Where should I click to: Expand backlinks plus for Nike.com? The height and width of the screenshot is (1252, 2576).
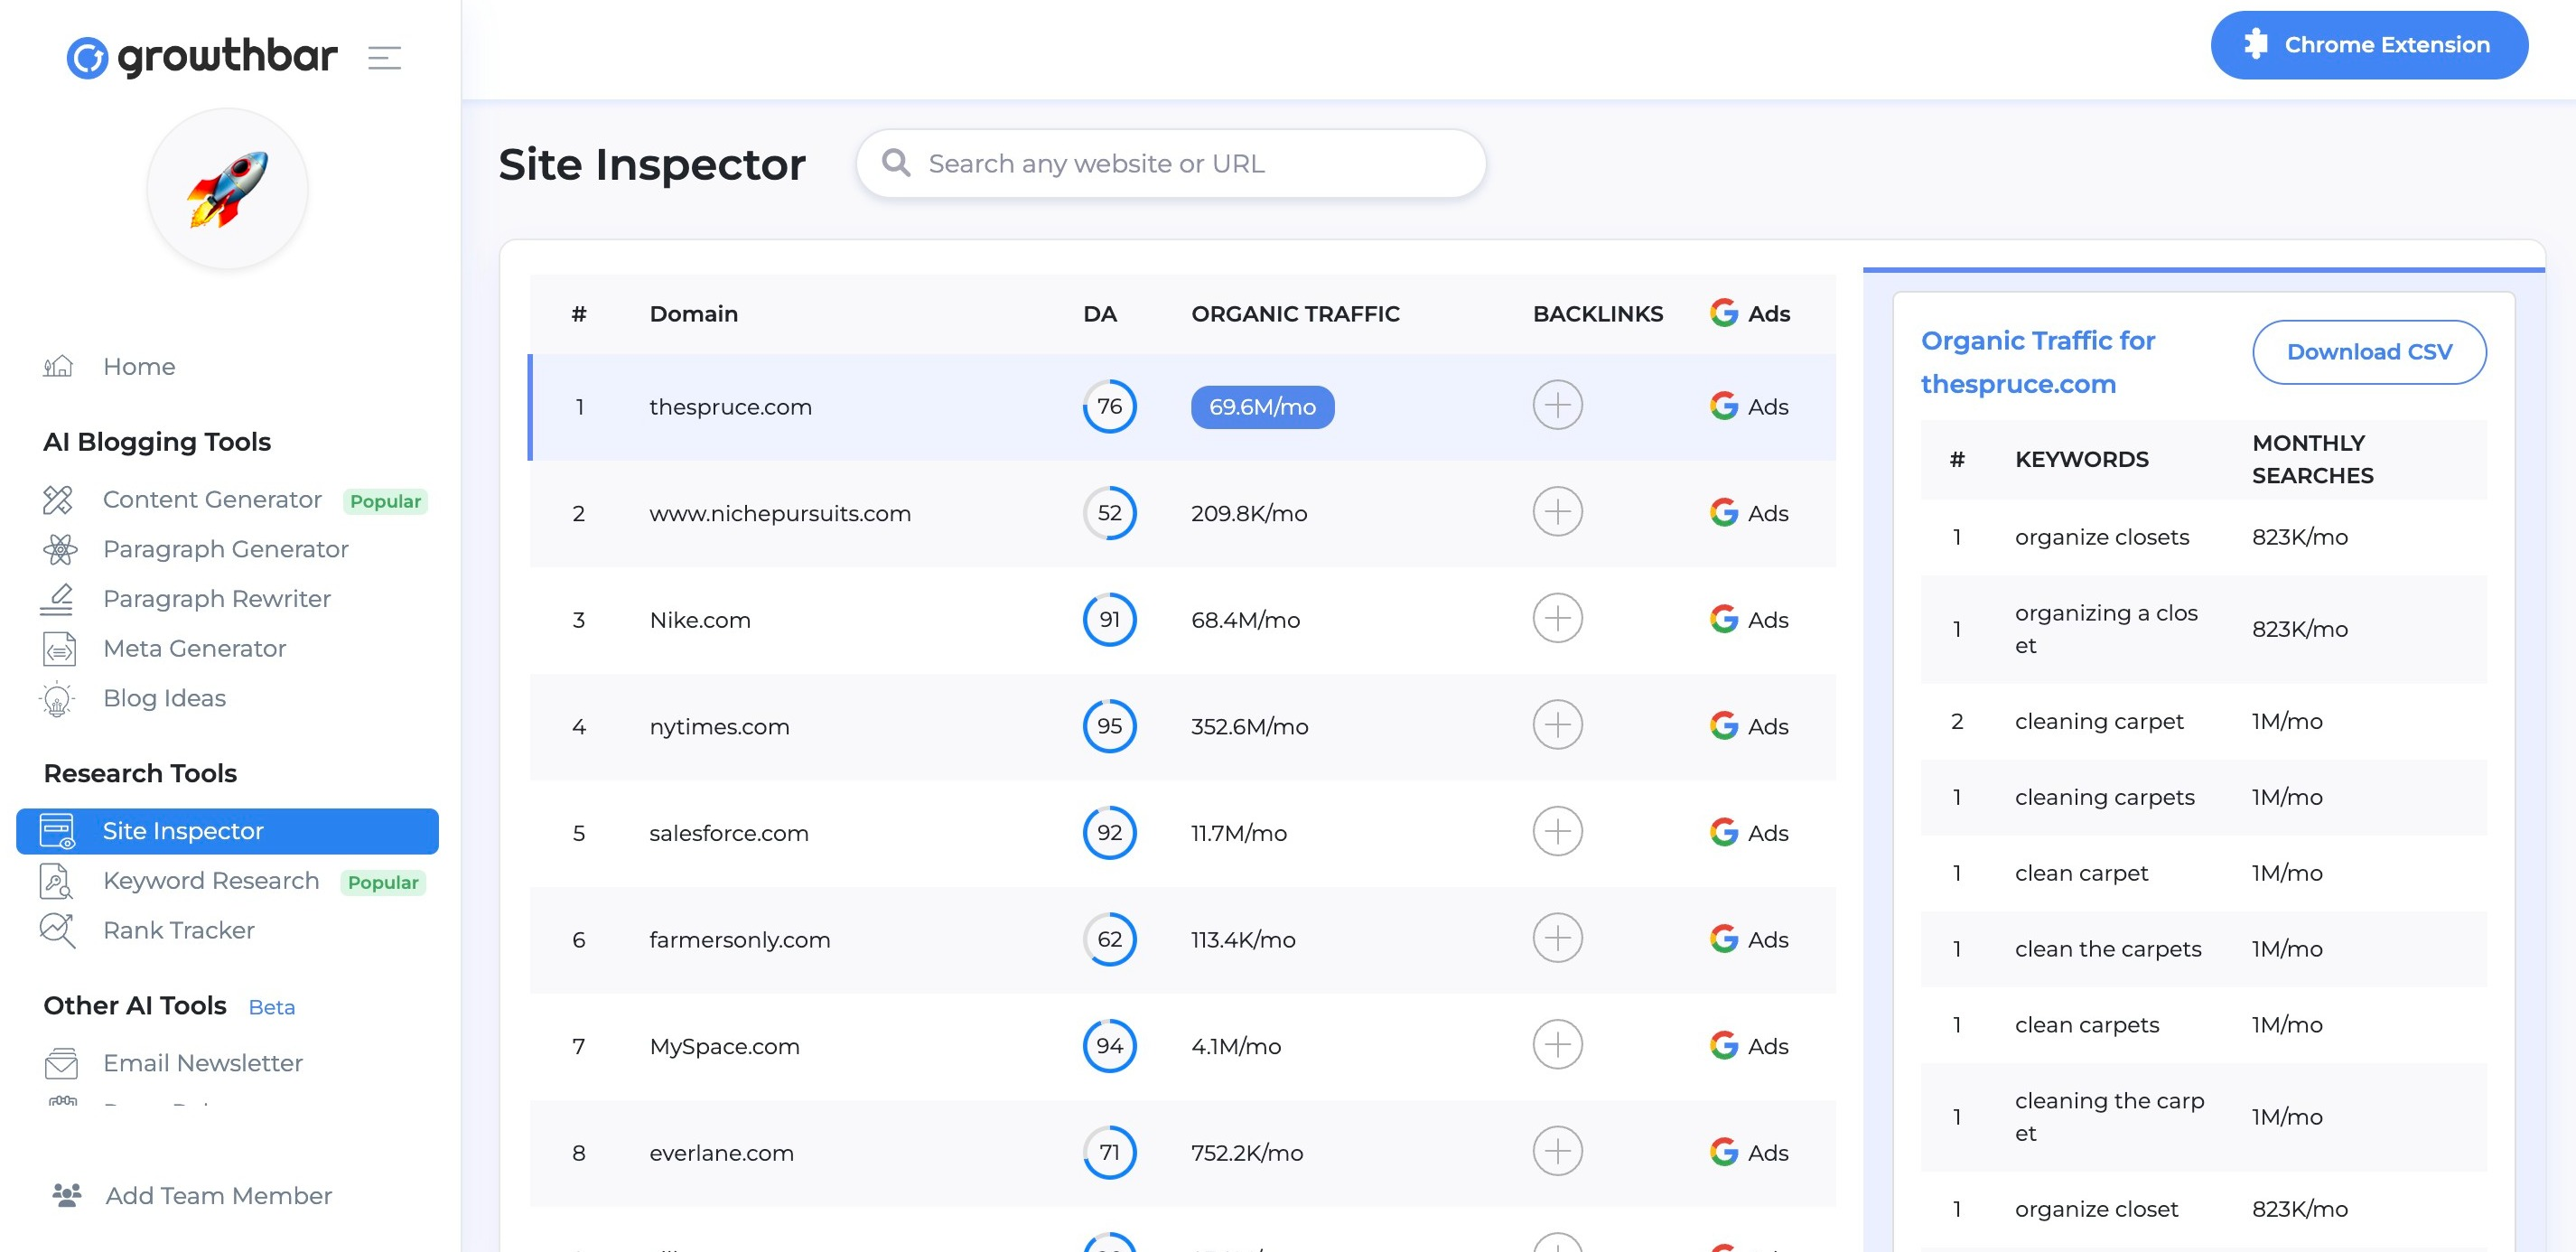coord(1557,619)
